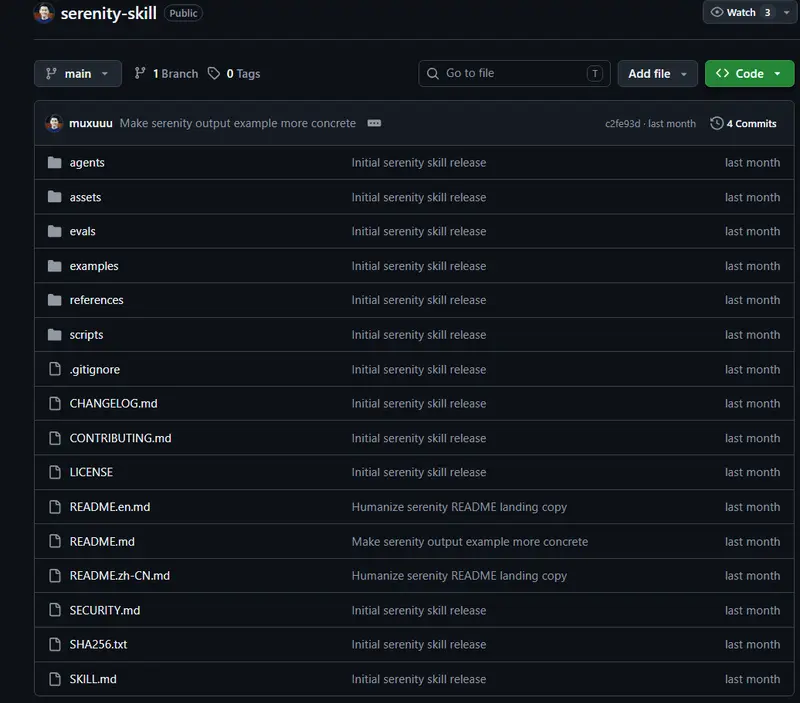The width and height of the screenshot is (800, 703).
Task: Click the agents folder icon
Action: [x=55, y=162]
